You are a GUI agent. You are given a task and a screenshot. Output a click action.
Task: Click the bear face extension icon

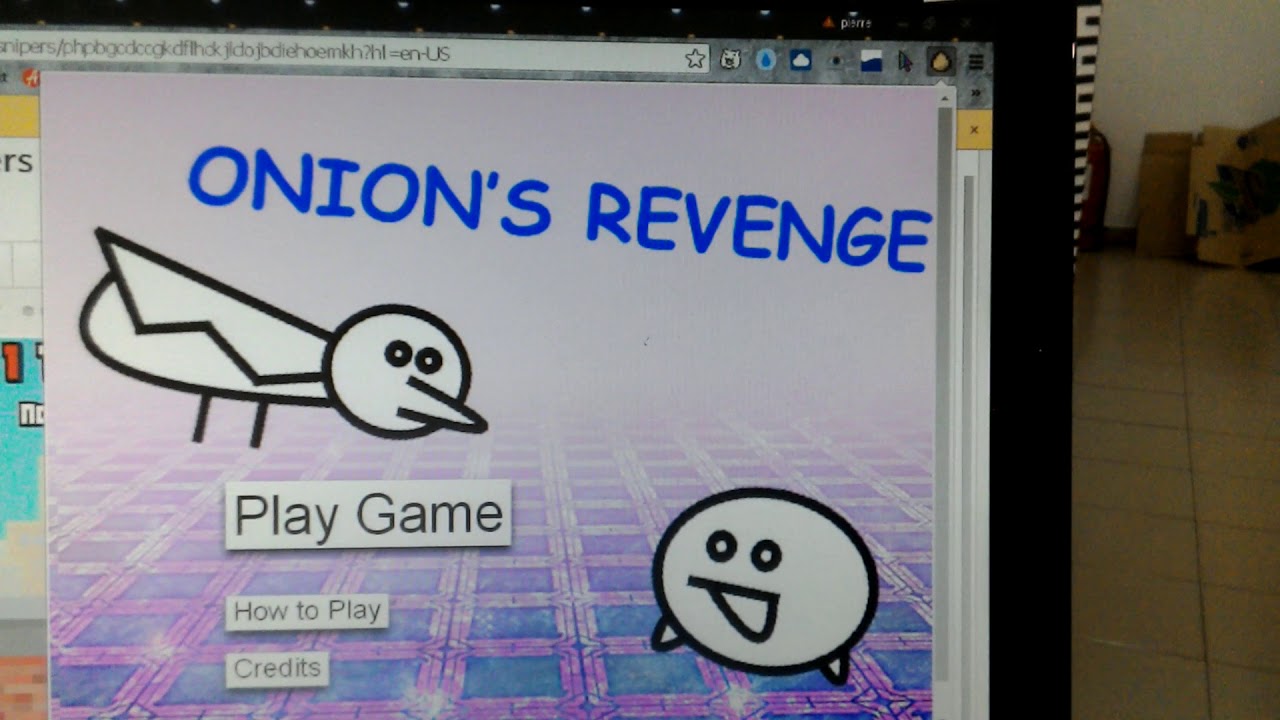click(x=730, y=61)
